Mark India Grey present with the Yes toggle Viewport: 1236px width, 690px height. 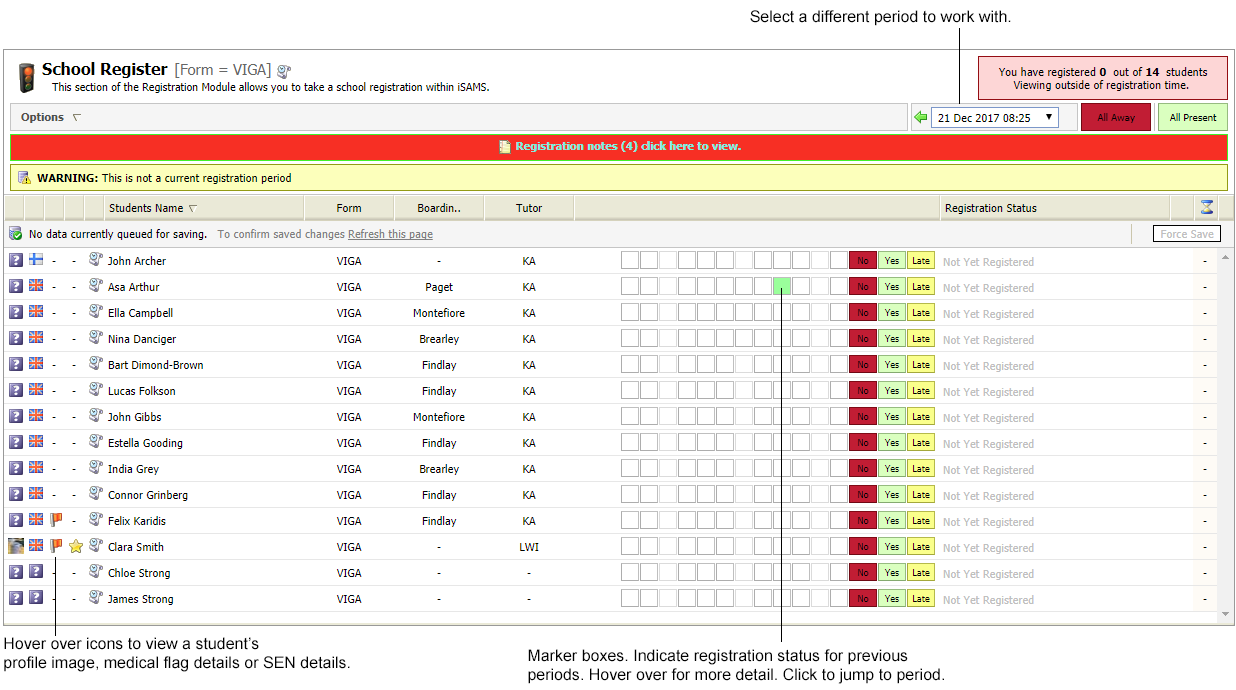pyautogui.click(x=891, y=468)
